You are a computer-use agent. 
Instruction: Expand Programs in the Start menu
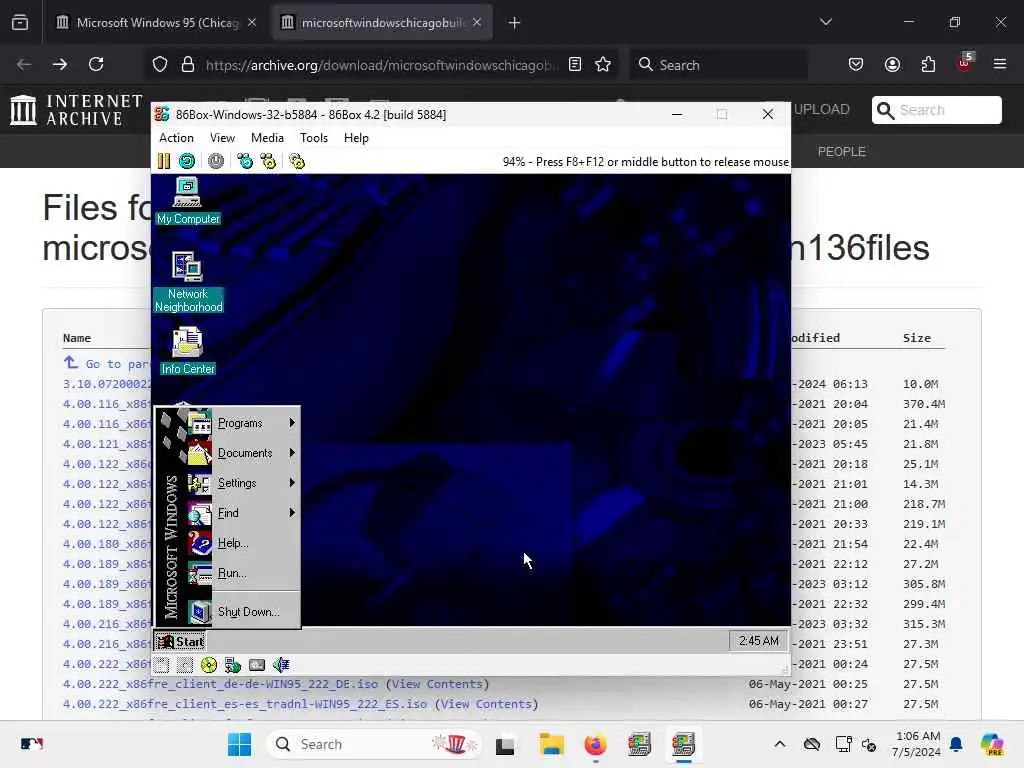point(242,423)
